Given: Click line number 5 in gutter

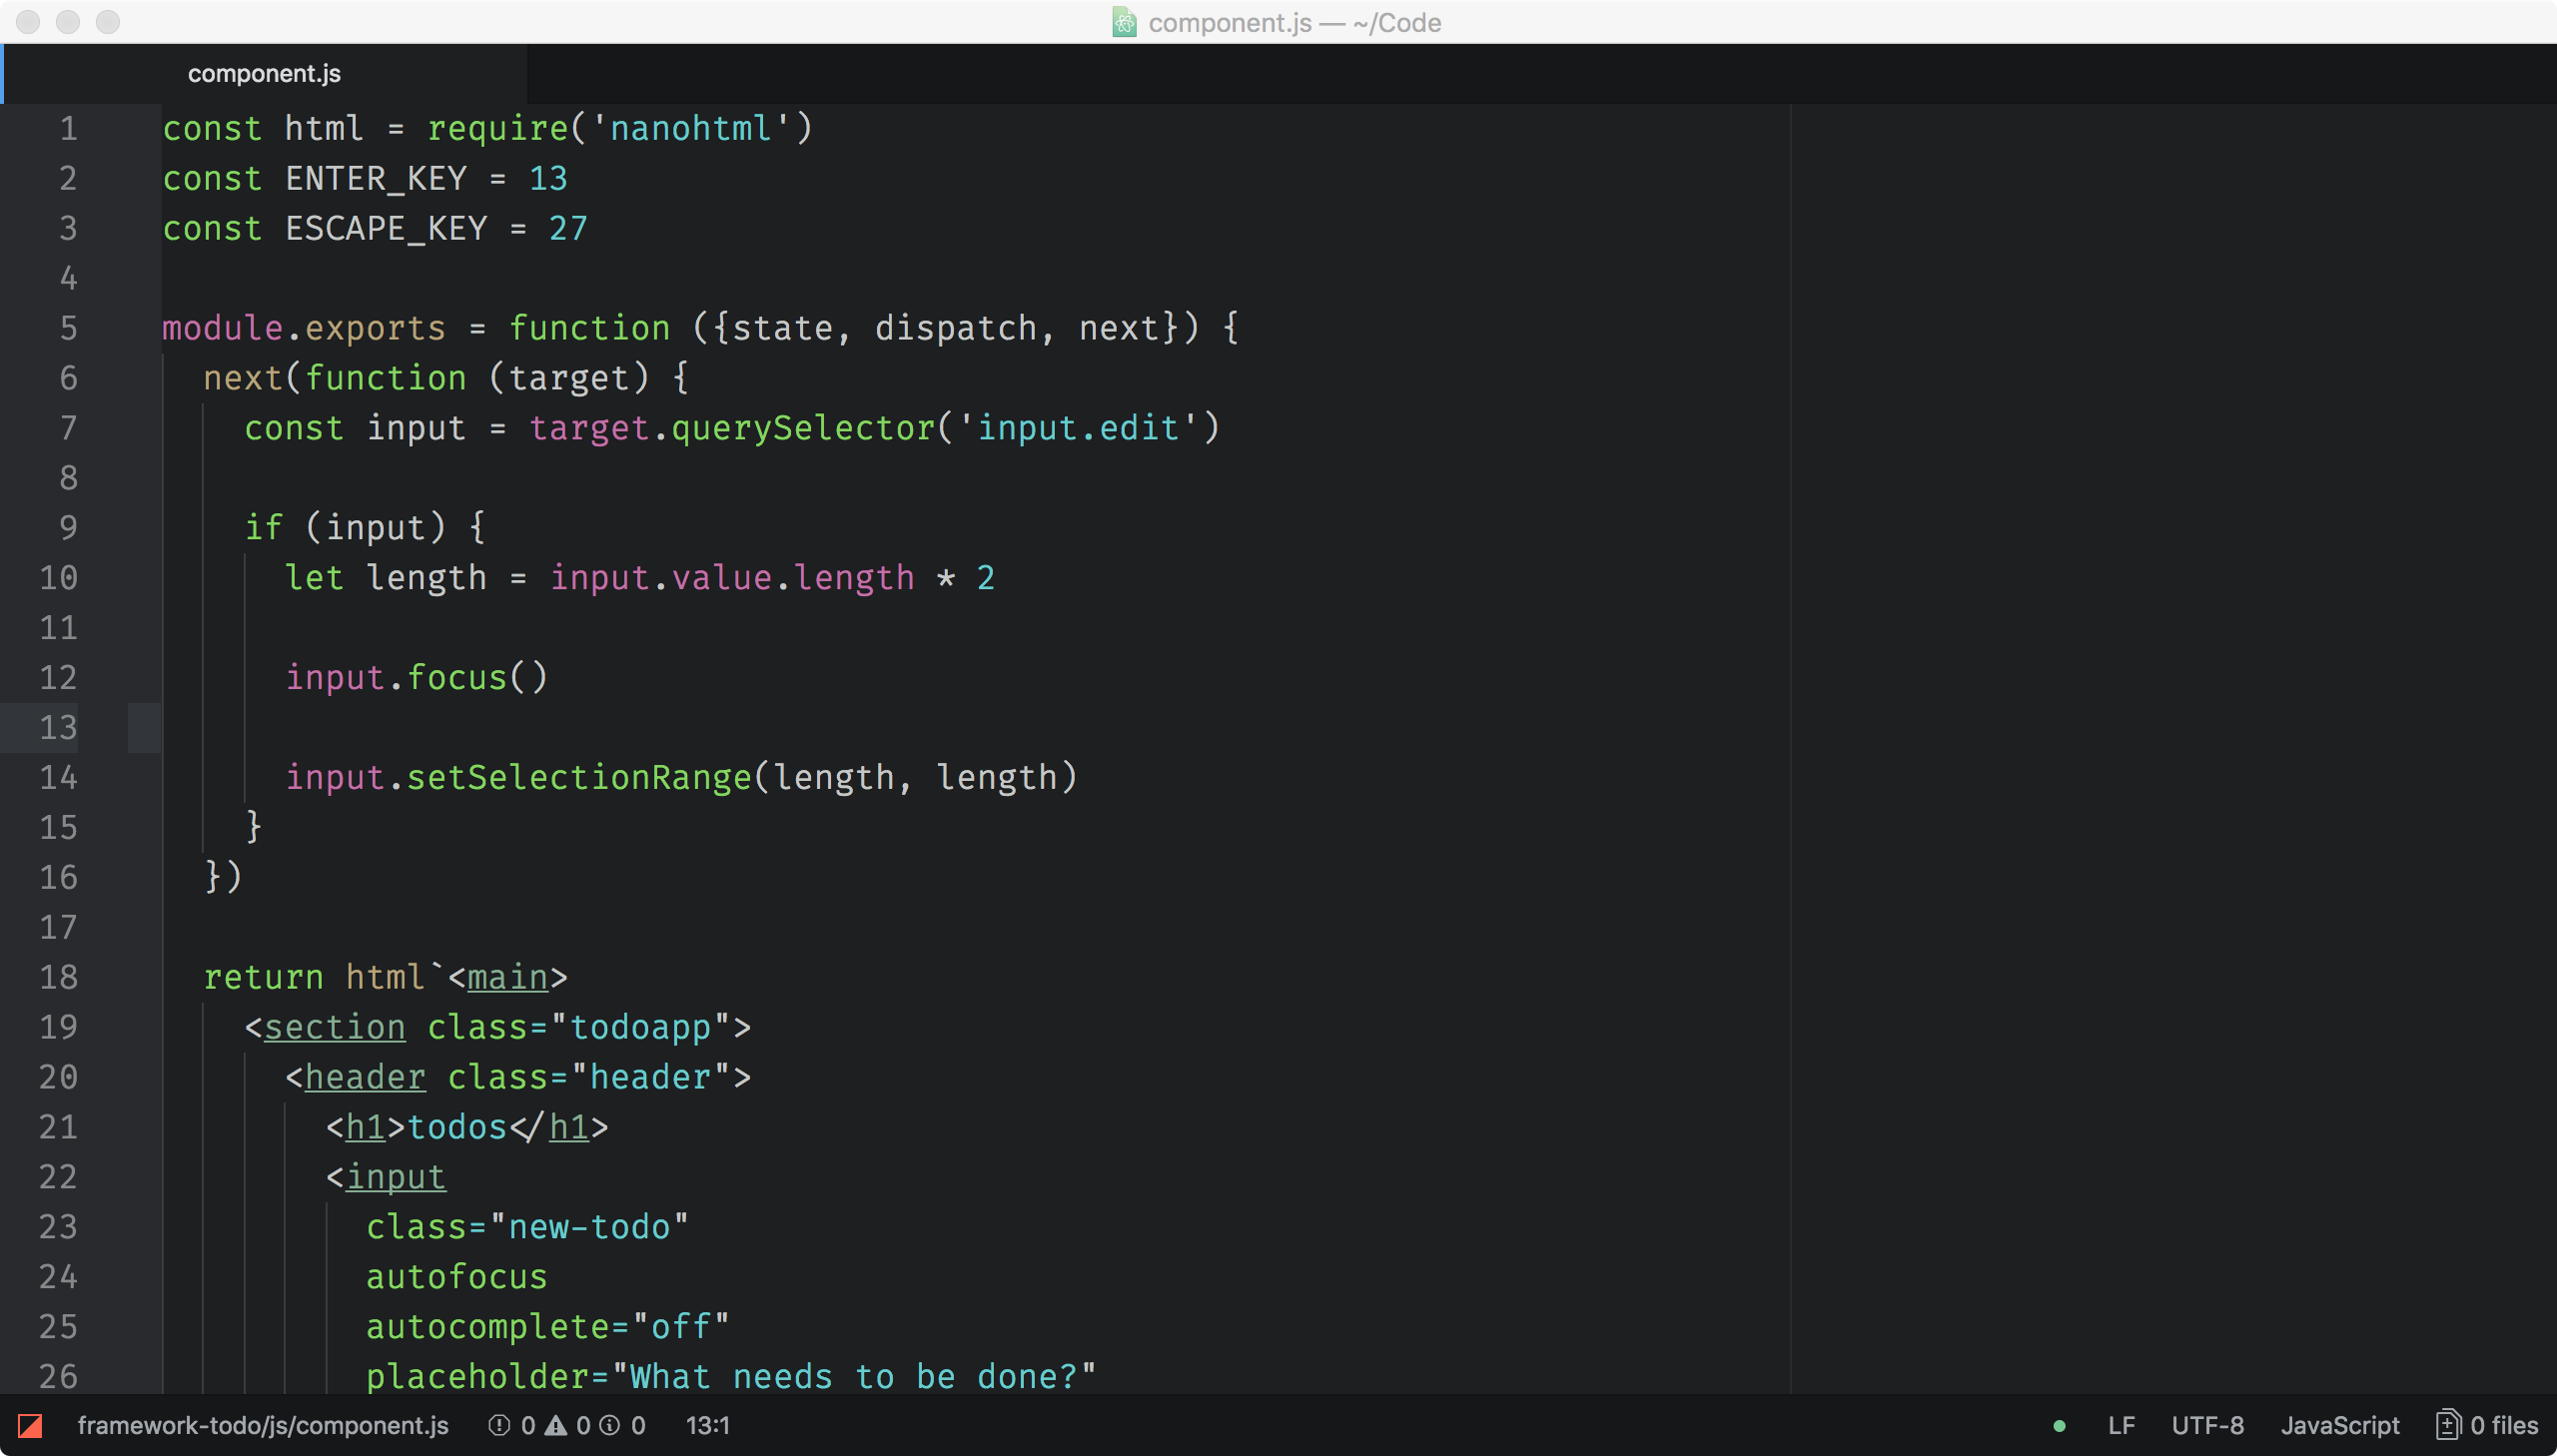Looking at the screenshot, I should click(x=68, y=328).
